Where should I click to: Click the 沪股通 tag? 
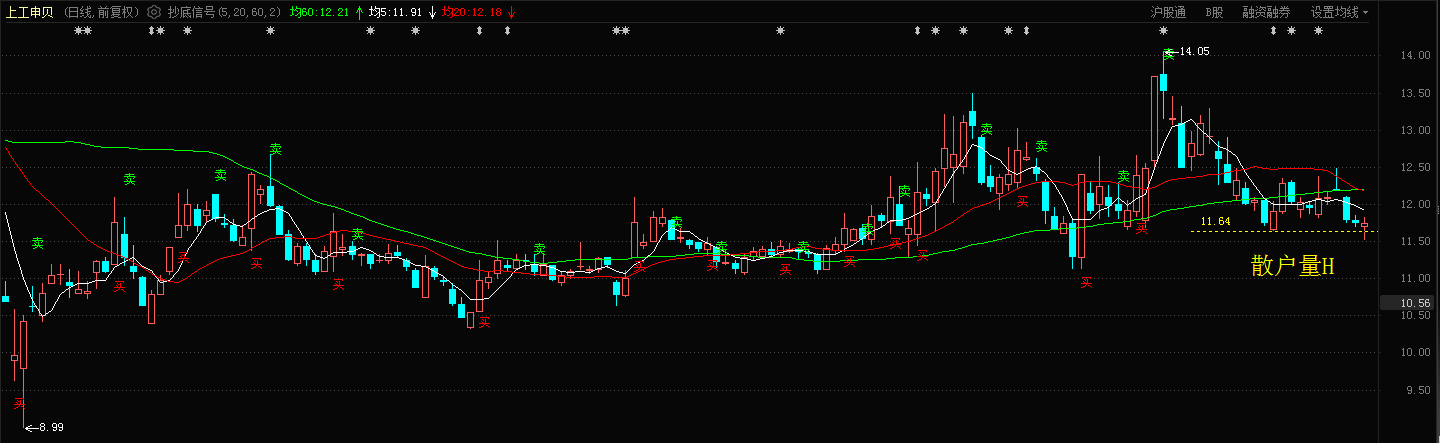1168,12
